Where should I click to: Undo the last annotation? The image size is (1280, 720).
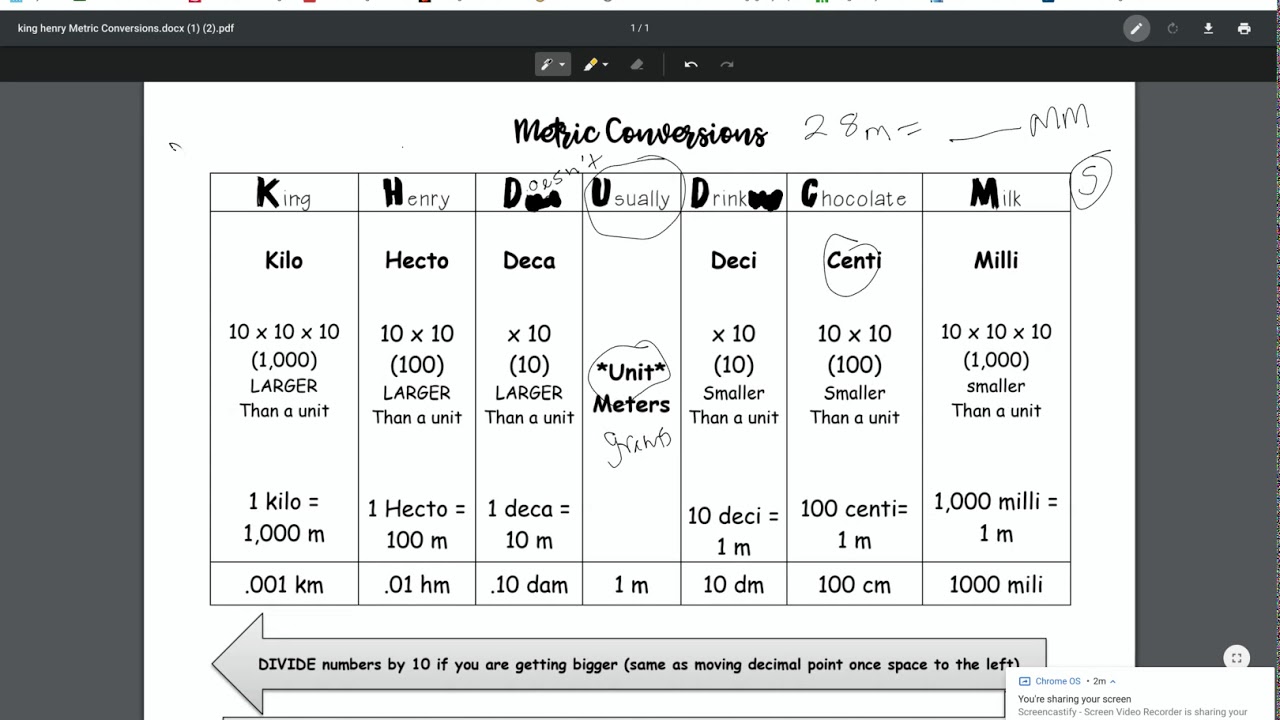coord(691,64)
